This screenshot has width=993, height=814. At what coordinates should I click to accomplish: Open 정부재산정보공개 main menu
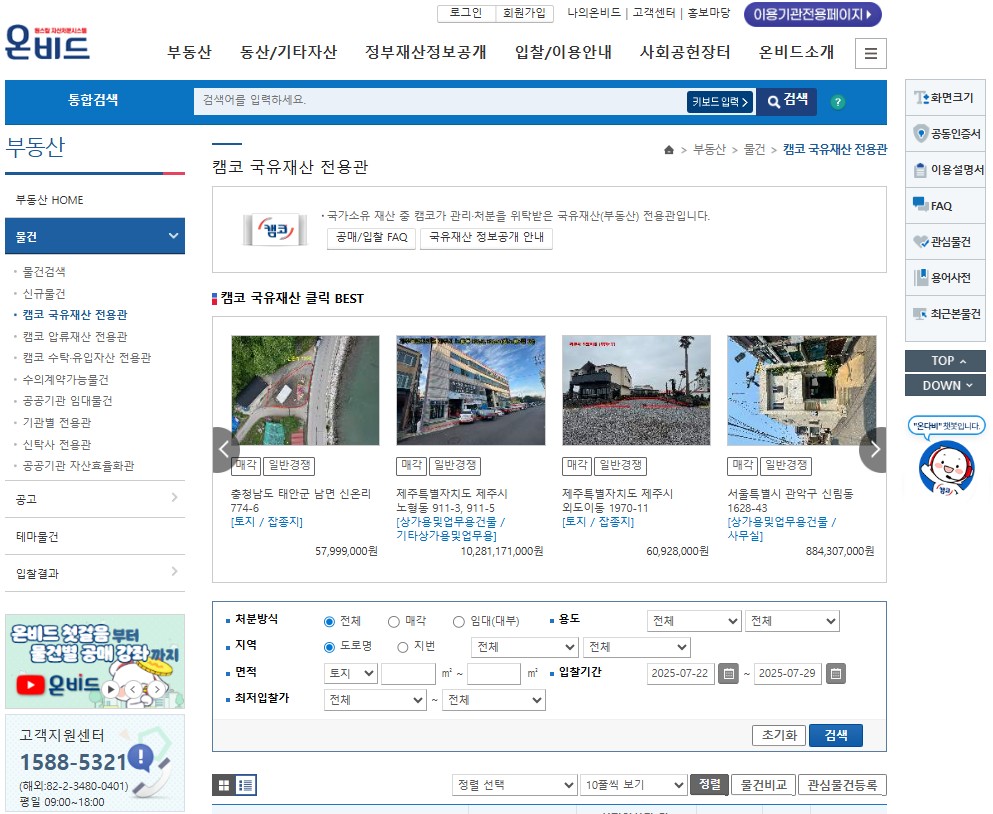coord(426,52)
